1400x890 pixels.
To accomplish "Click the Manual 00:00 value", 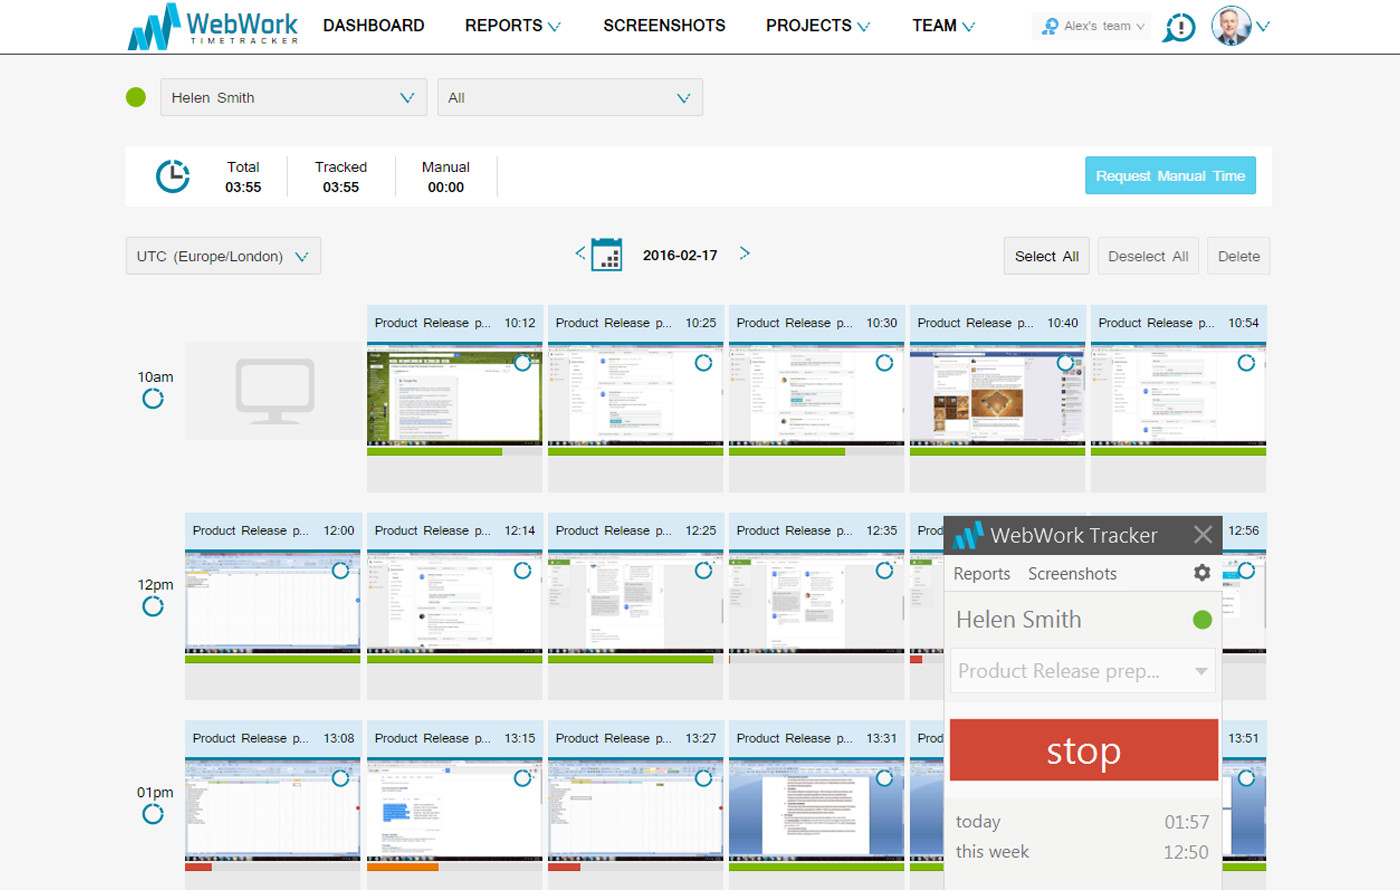I will pyautogui.click(x=446, y=187).
